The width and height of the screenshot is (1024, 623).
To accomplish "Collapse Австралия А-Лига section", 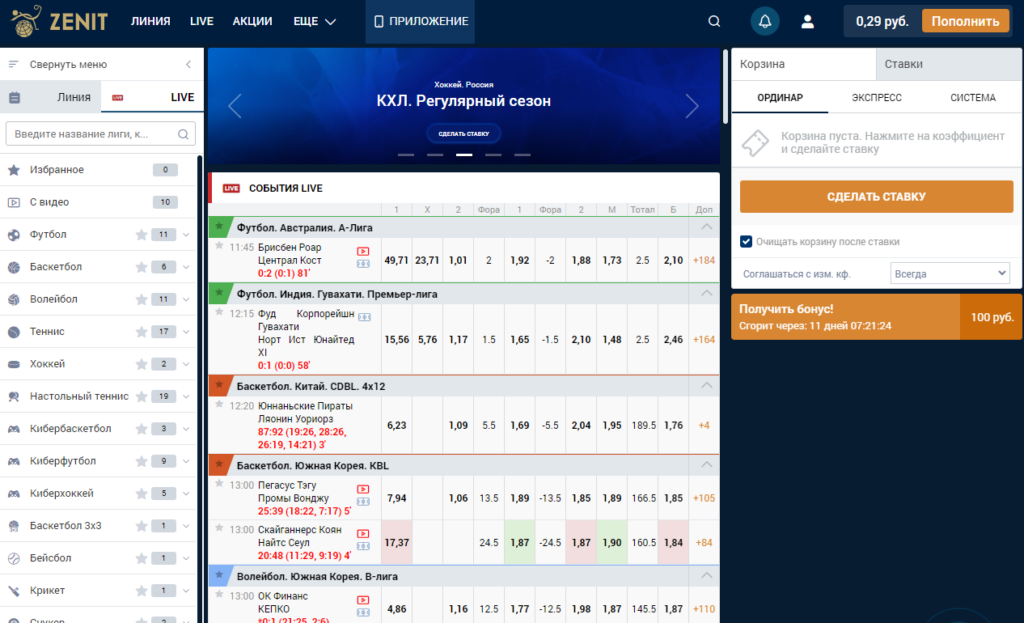I will pos(706,227).
